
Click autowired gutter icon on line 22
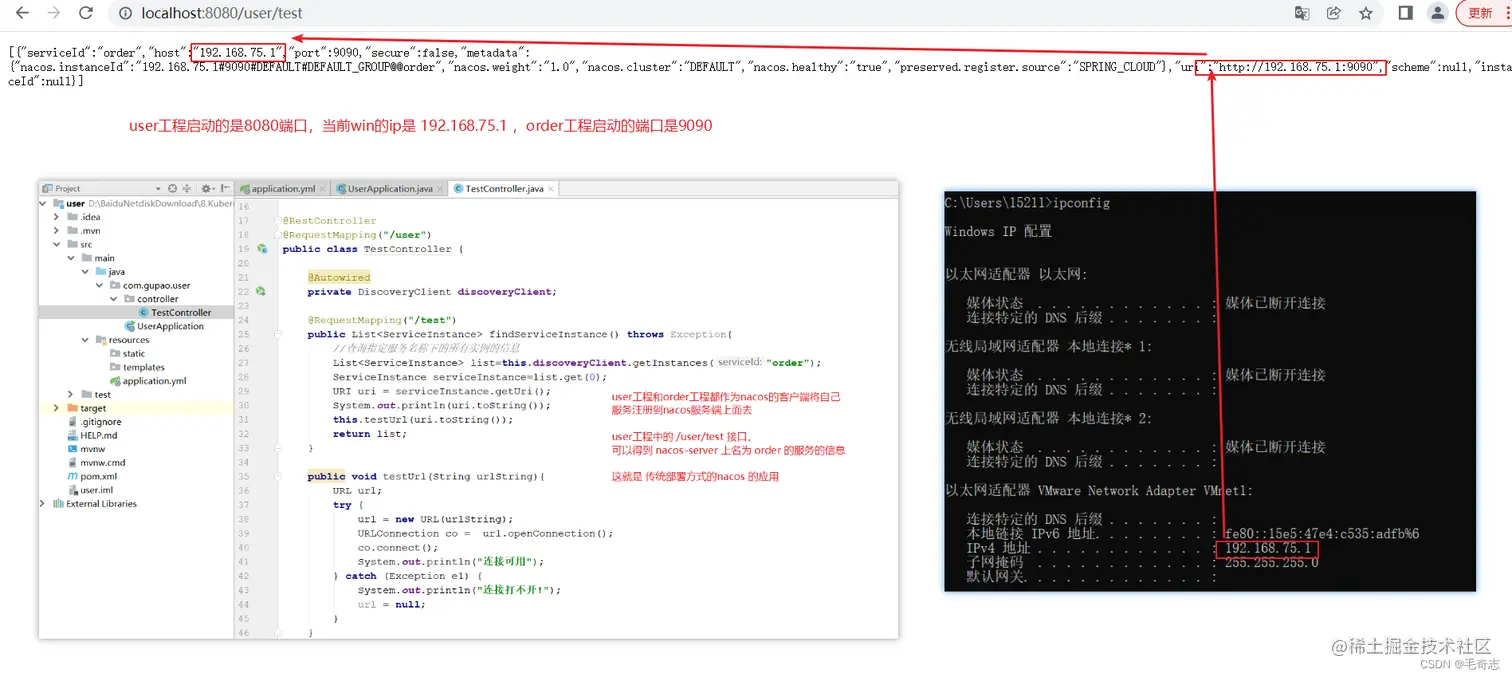tap(260, 292)
